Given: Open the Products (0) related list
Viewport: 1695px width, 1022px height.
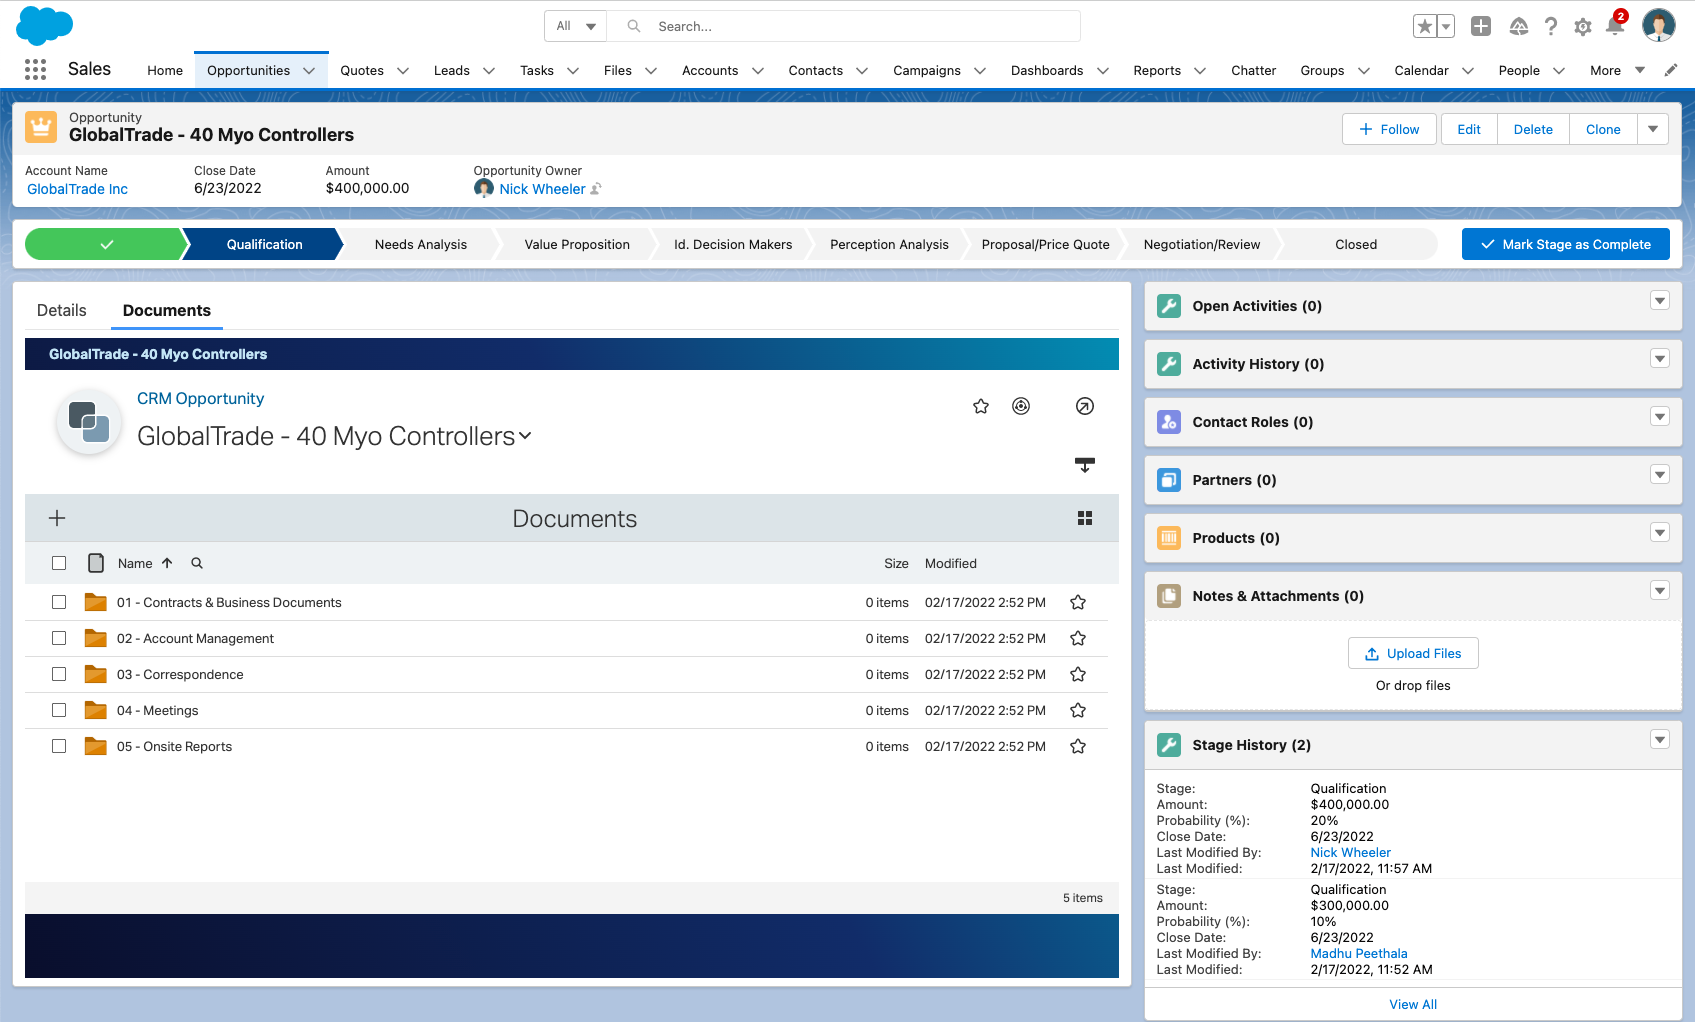Looking at the screenshot, I should (x=1236, y=538).
